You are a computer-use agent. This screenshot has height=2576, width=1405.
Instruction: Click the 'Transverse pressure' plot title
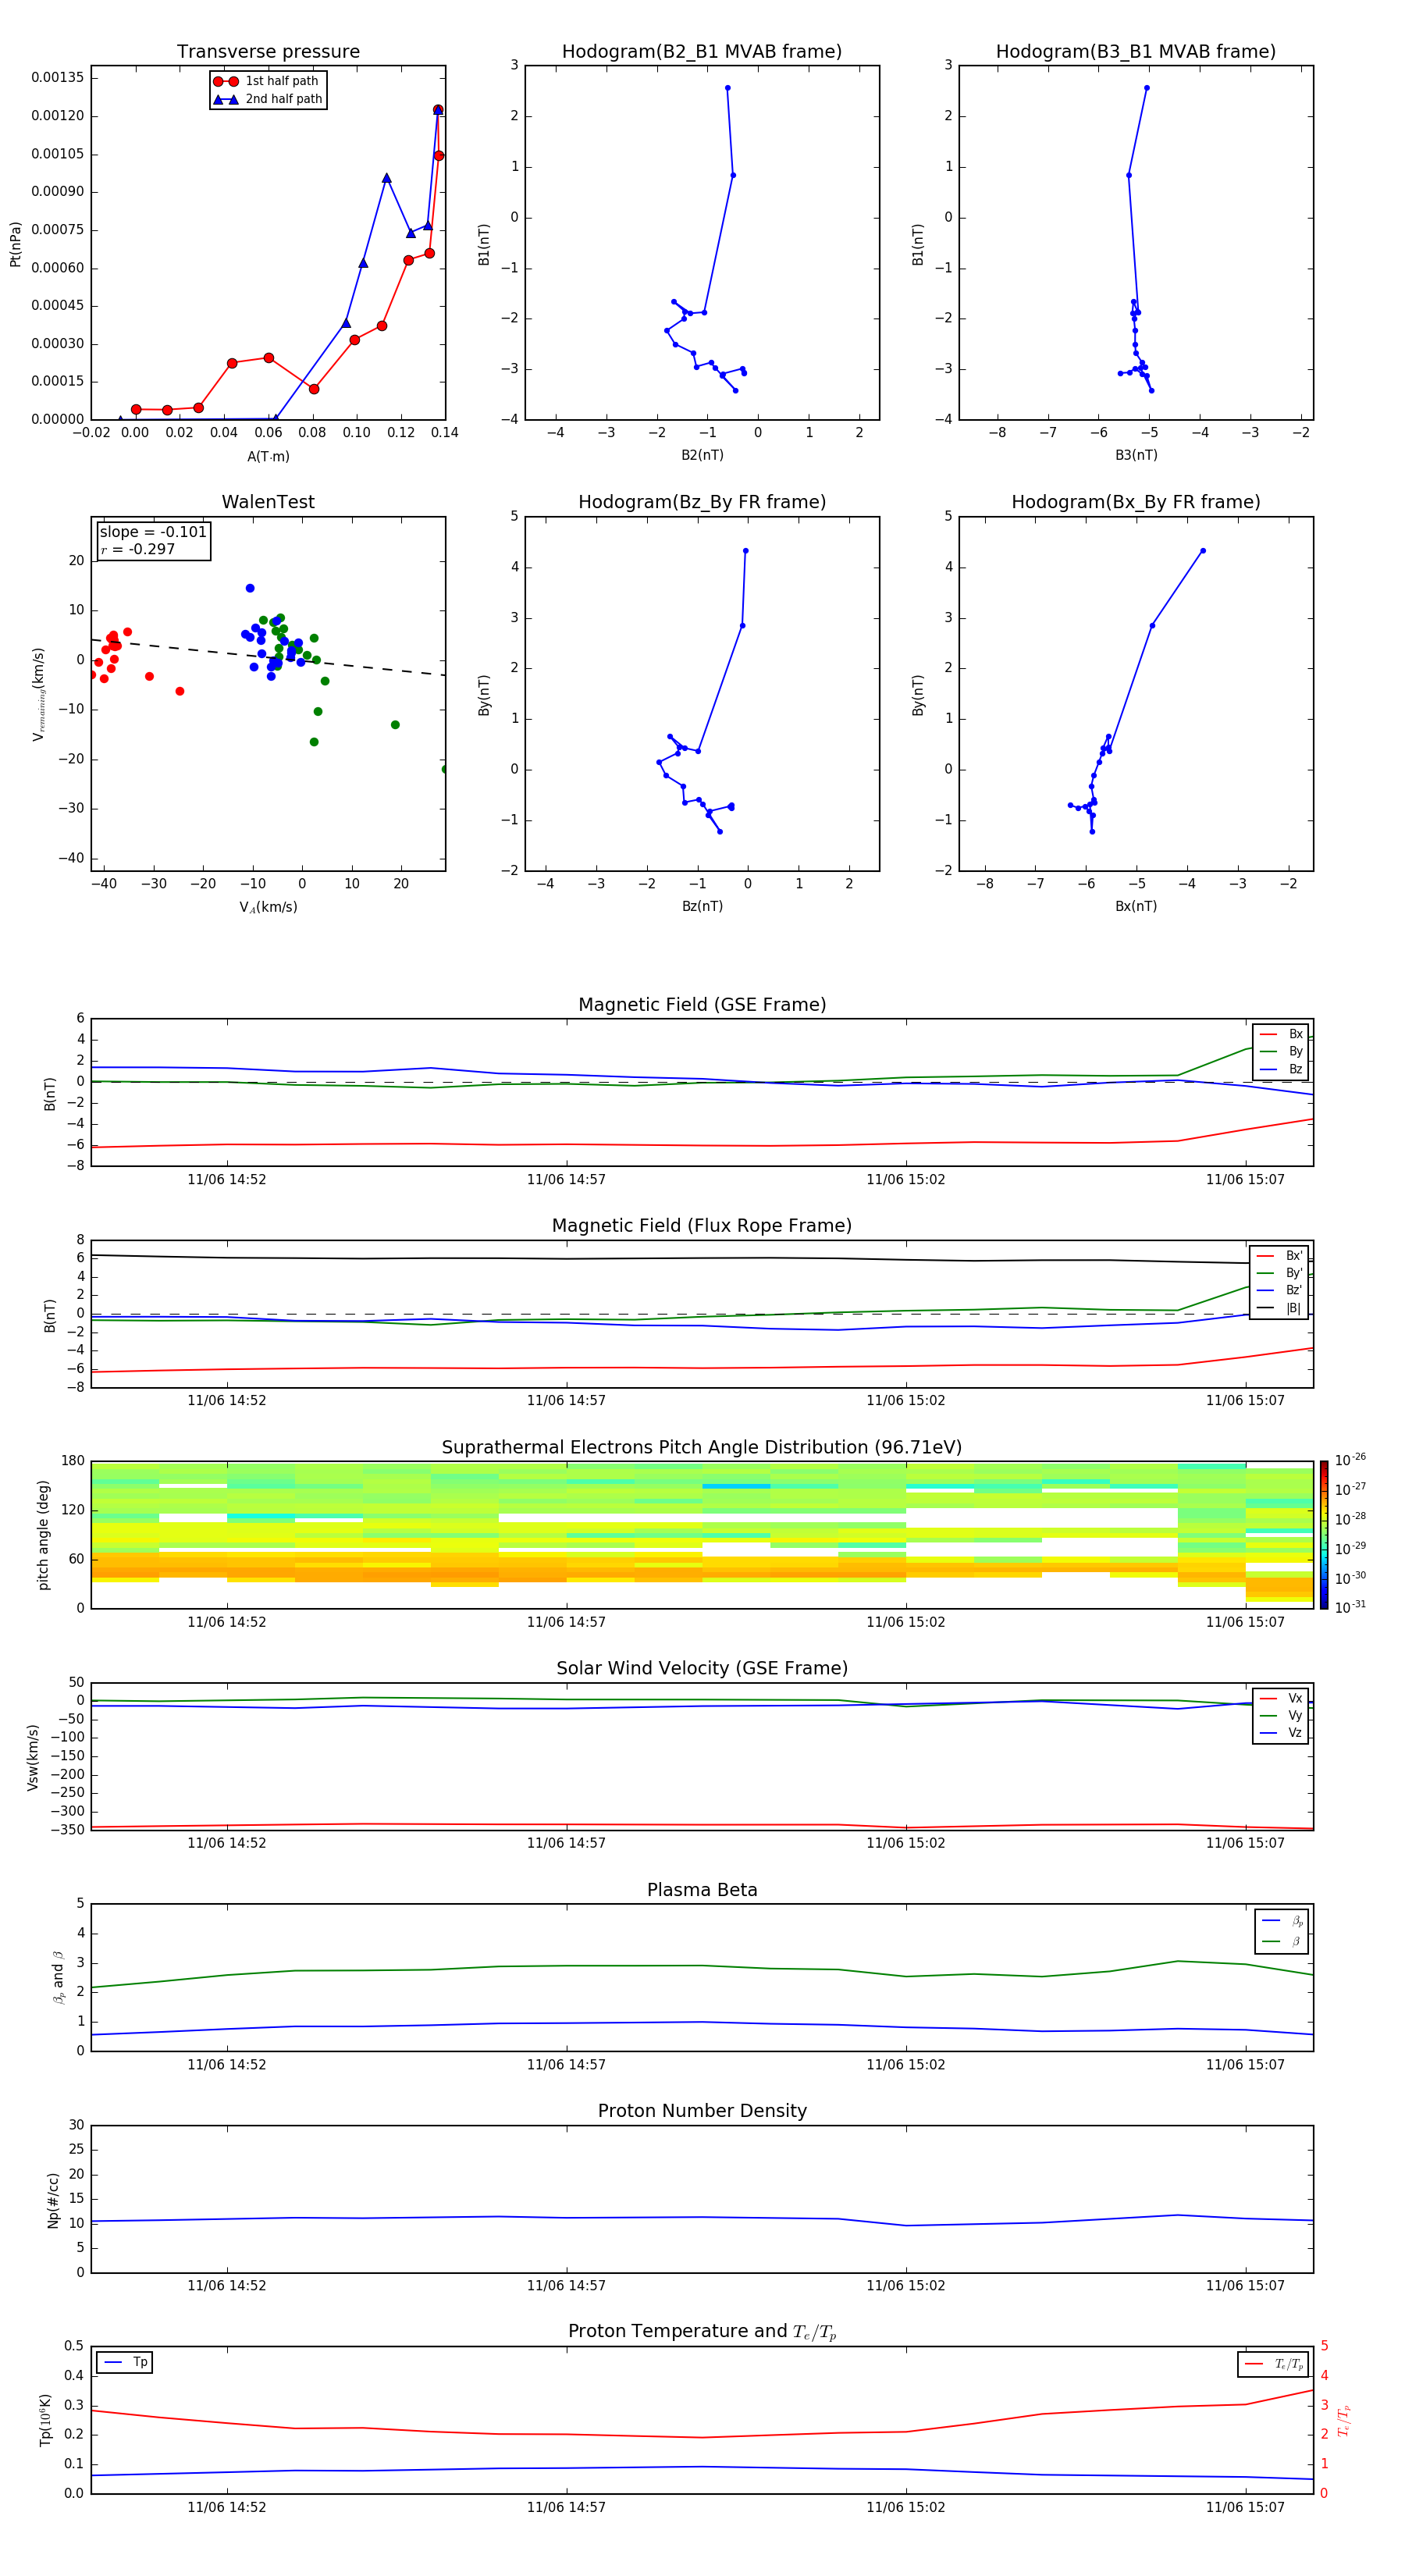pos(268,51)
